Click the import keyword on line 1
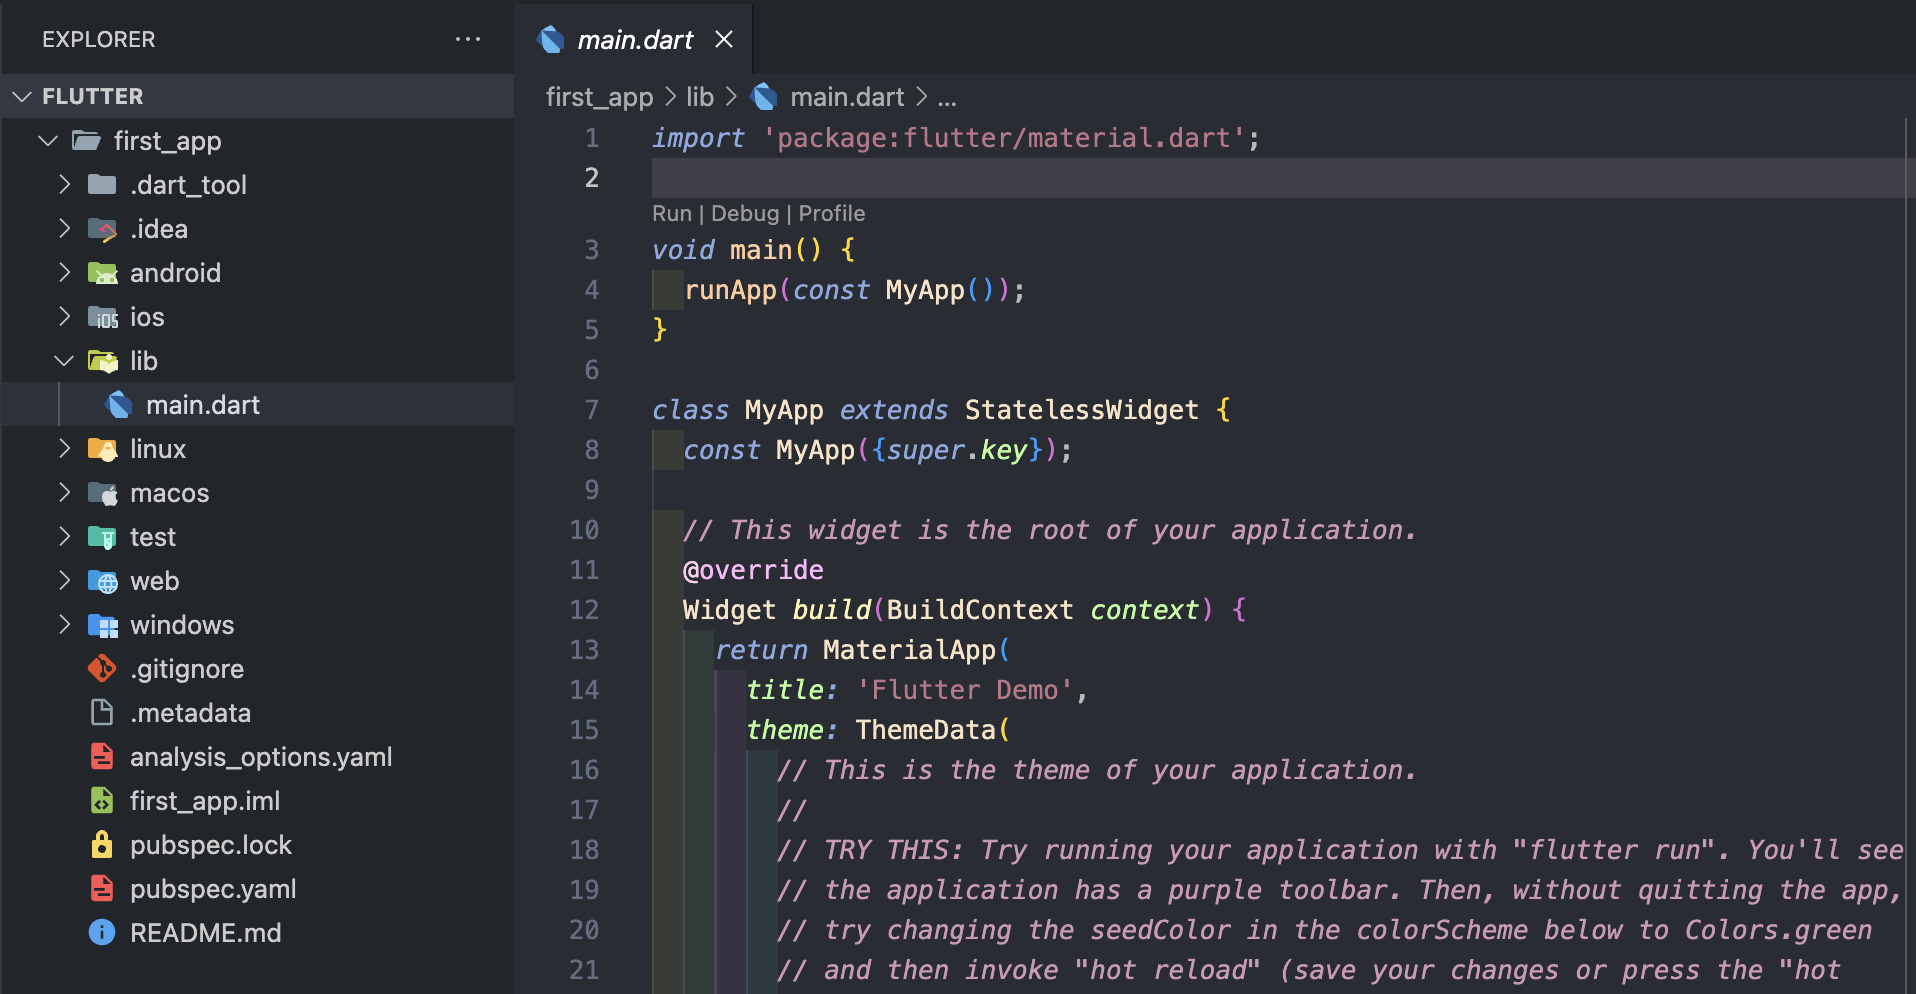This screenshot has height=994, width=1916. pos(698,138)
